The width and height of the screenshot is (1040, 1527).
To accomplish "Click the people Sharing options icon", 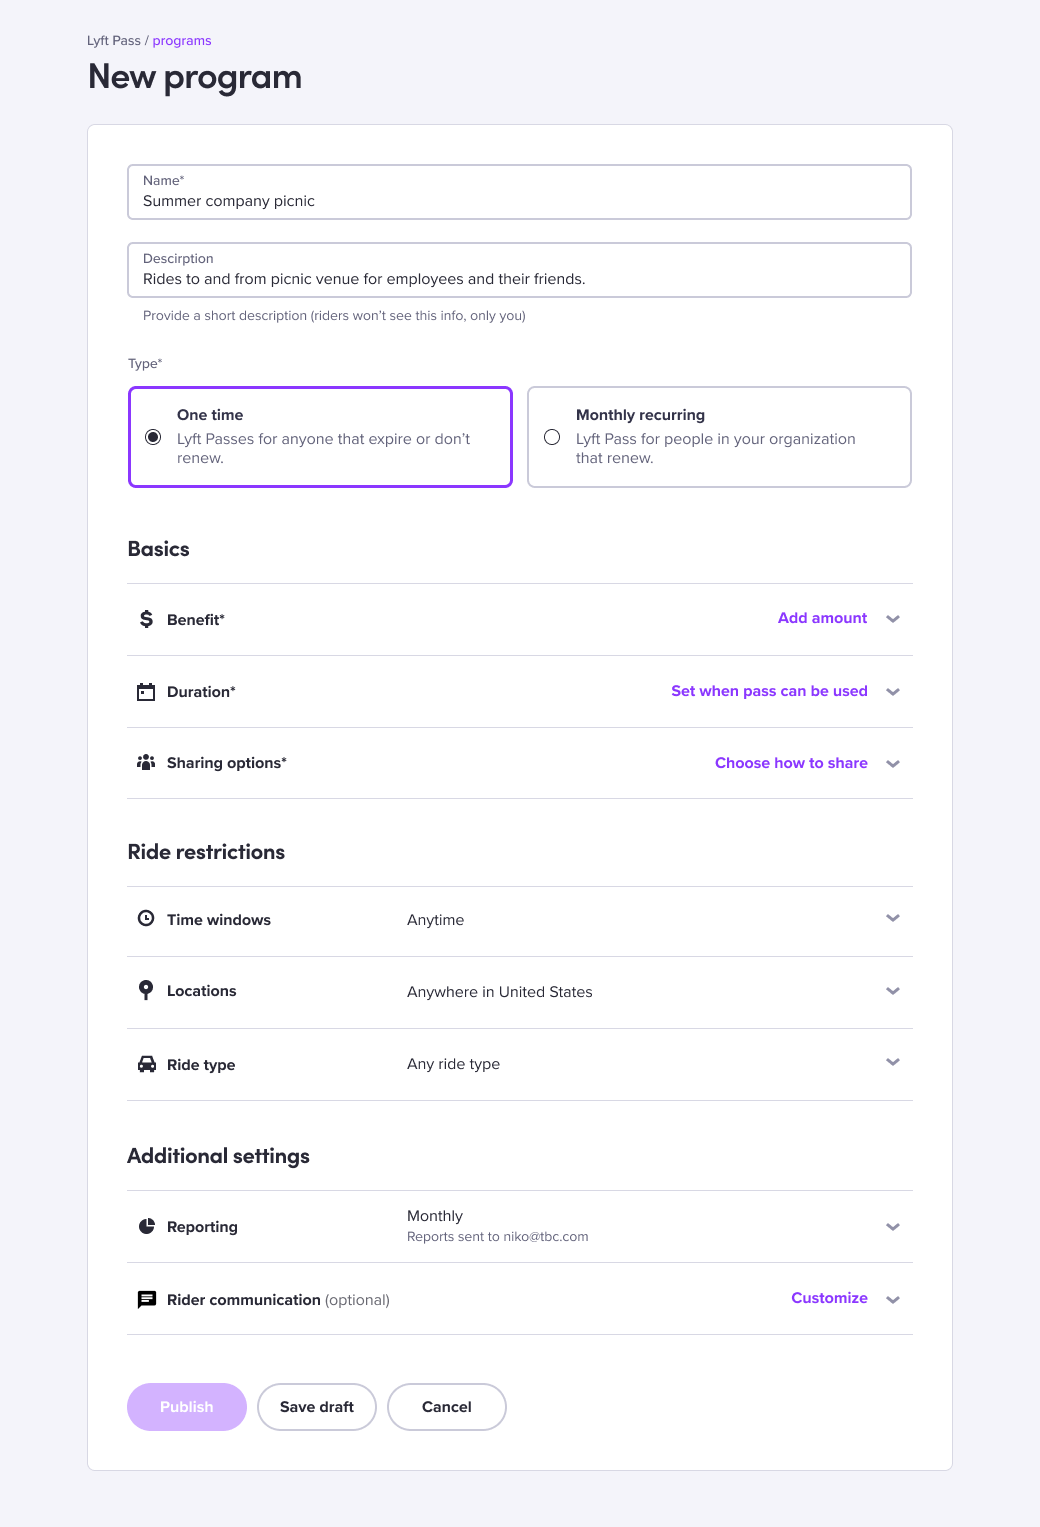I will 146,763.
